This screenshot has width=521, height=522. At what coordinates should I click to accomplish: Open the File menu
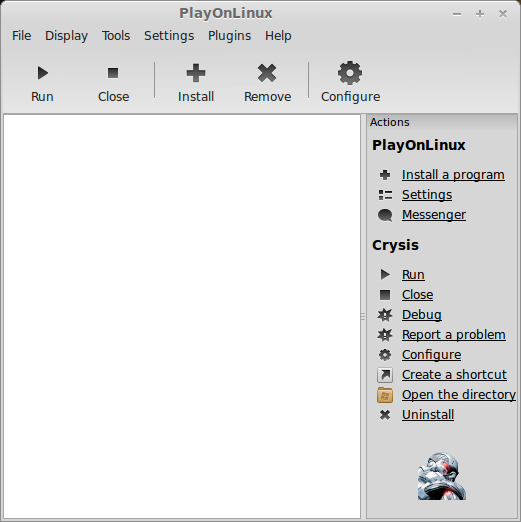coord(22,36)
